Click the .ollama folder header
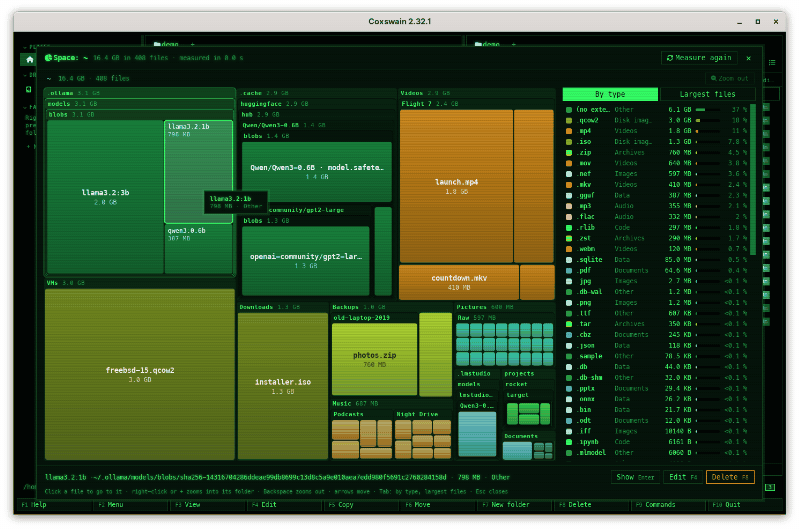Viewport: 800px width, 530px height. (x=139, y=93)
